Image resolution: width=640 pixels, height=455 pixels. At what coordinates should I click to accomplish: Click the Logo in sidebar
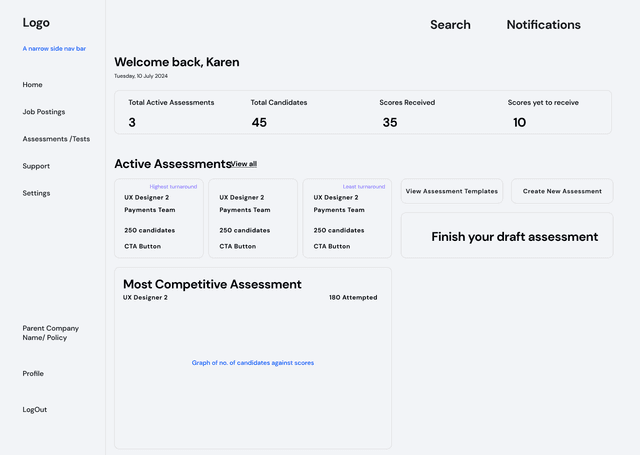(36, 23)
